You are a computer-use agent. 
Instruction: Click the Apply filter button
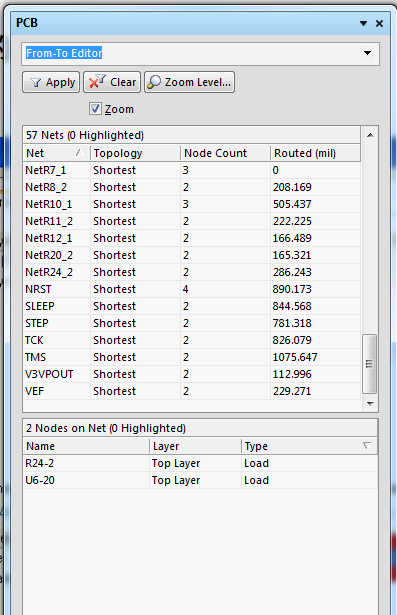51,82
